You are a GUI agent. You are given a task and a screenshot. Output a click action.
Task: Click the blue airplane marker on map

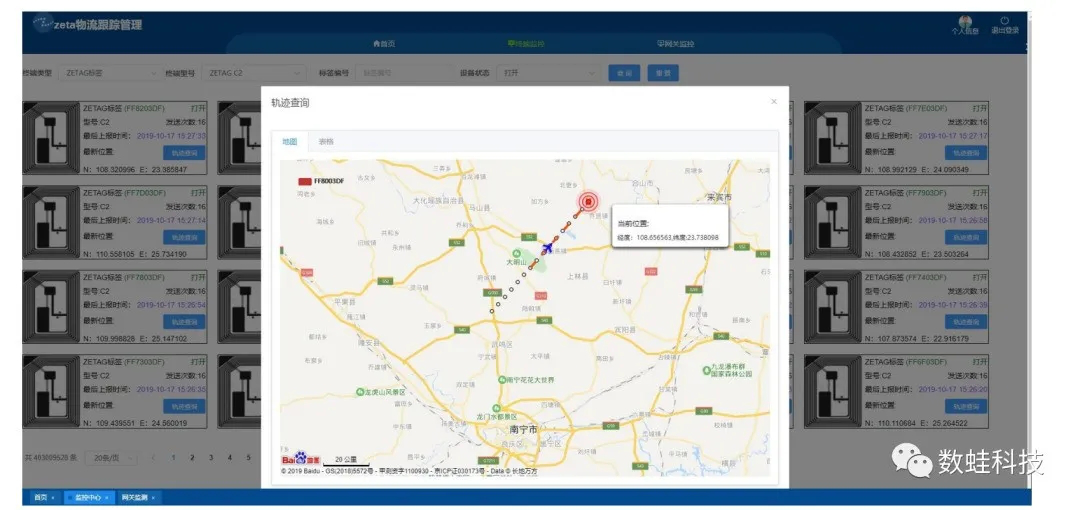point(549,246)
